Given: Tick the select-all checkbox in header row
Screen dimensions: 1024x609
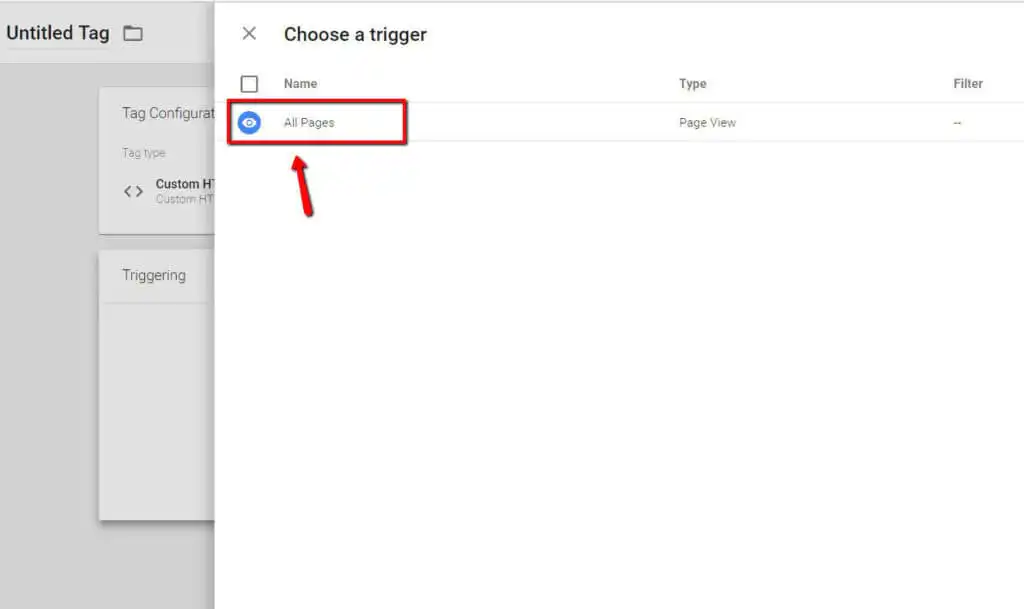Looking at the screenshot, I should tap(249, 84).
